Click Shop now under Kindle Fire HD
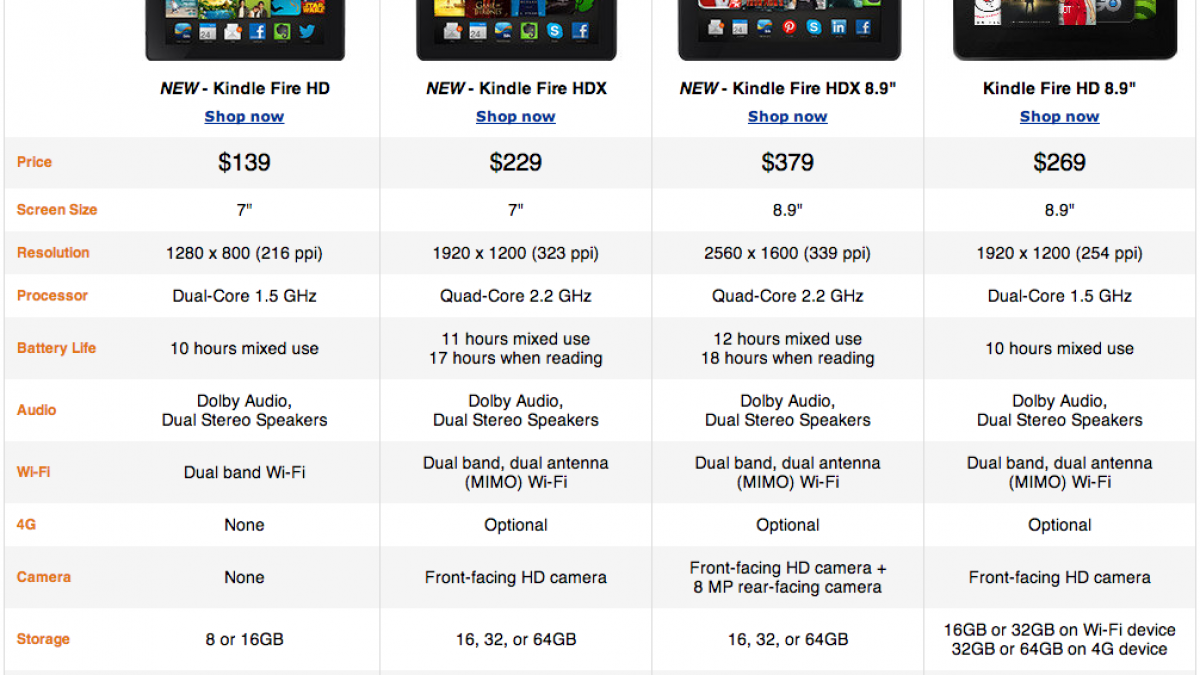The width and height of the screenshot is (1200, 675). (244, 116)
